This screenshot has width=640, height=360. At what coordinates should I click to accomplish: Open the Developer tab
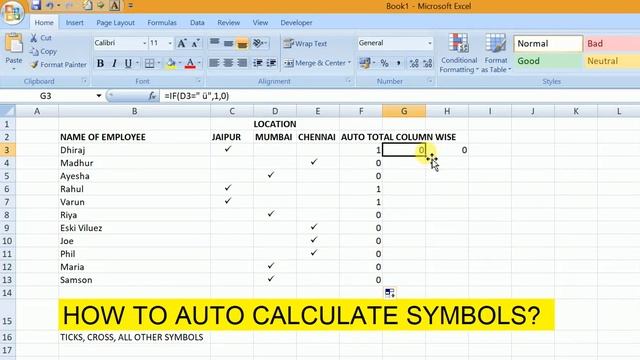point(296,23)
